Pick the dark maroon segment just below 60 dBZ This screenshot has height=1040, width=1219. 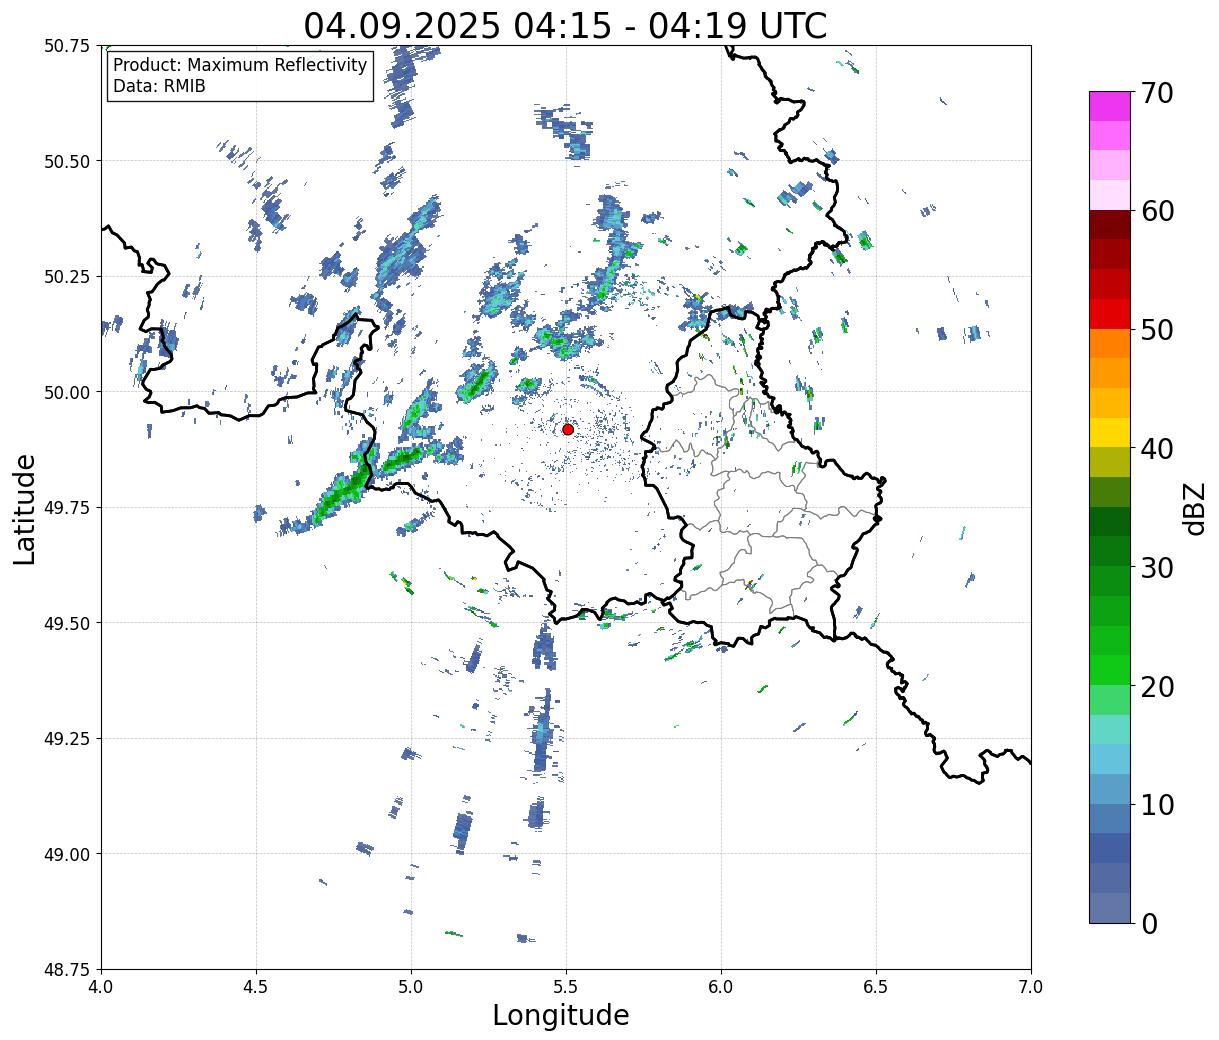point(1110,225)
